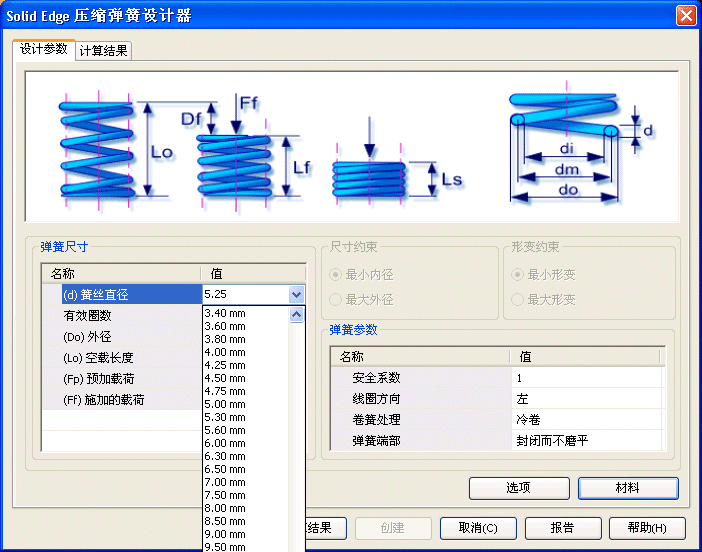Click the 选项 button
The image size is (702, 552).
coord(518,488)
